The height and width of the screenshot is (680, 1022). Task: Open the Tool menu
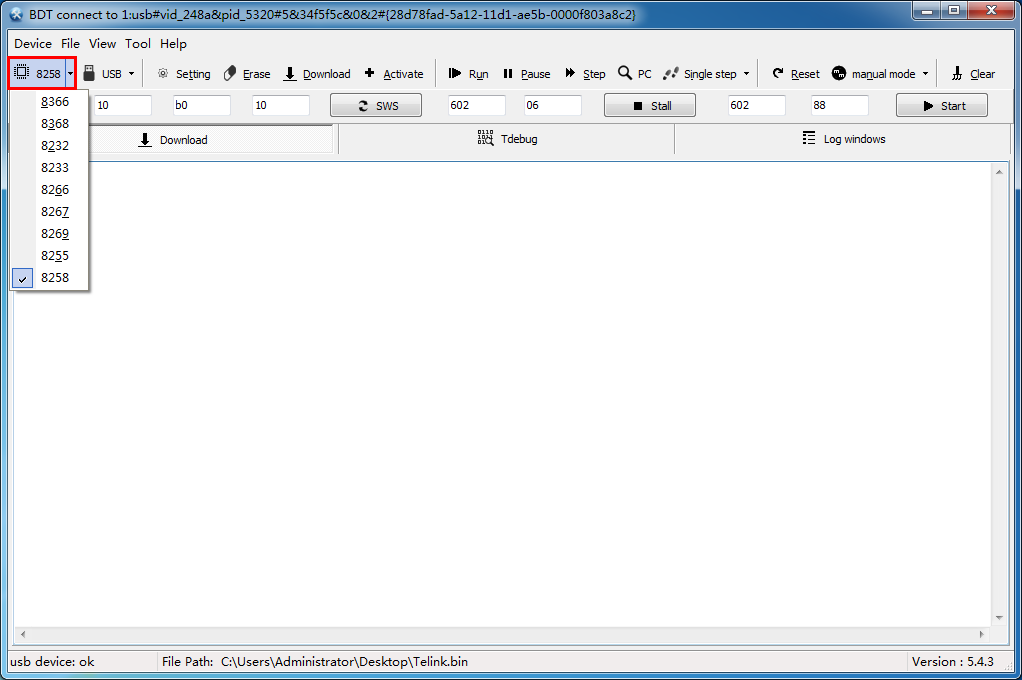click(x=138, y=44)
